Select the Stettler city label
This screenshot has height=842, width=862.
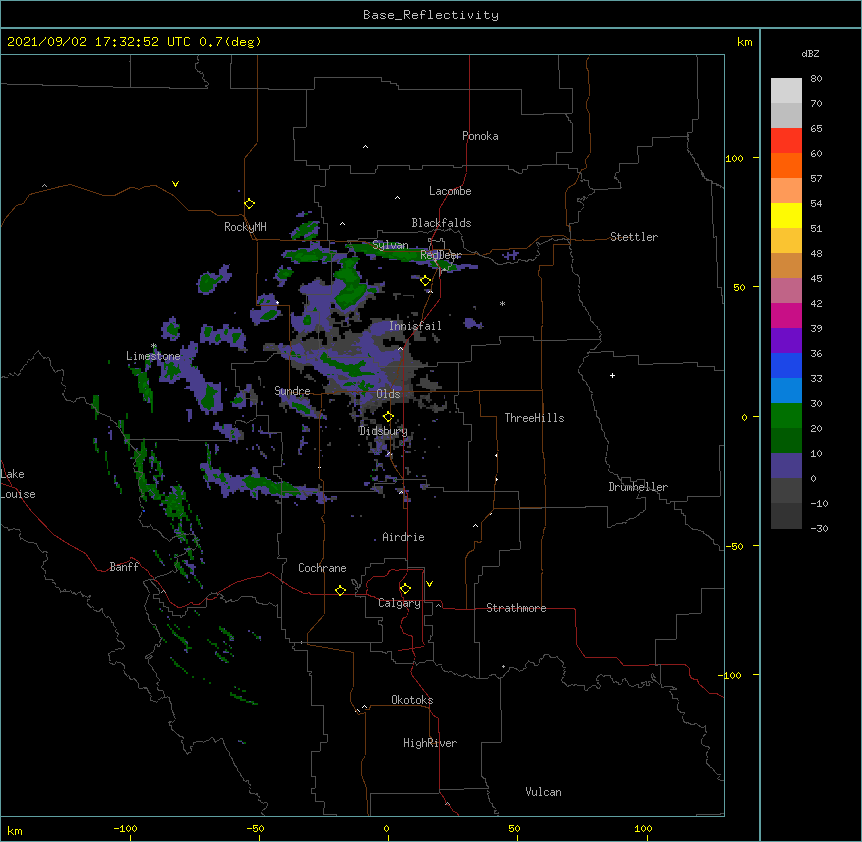(634, 237)
